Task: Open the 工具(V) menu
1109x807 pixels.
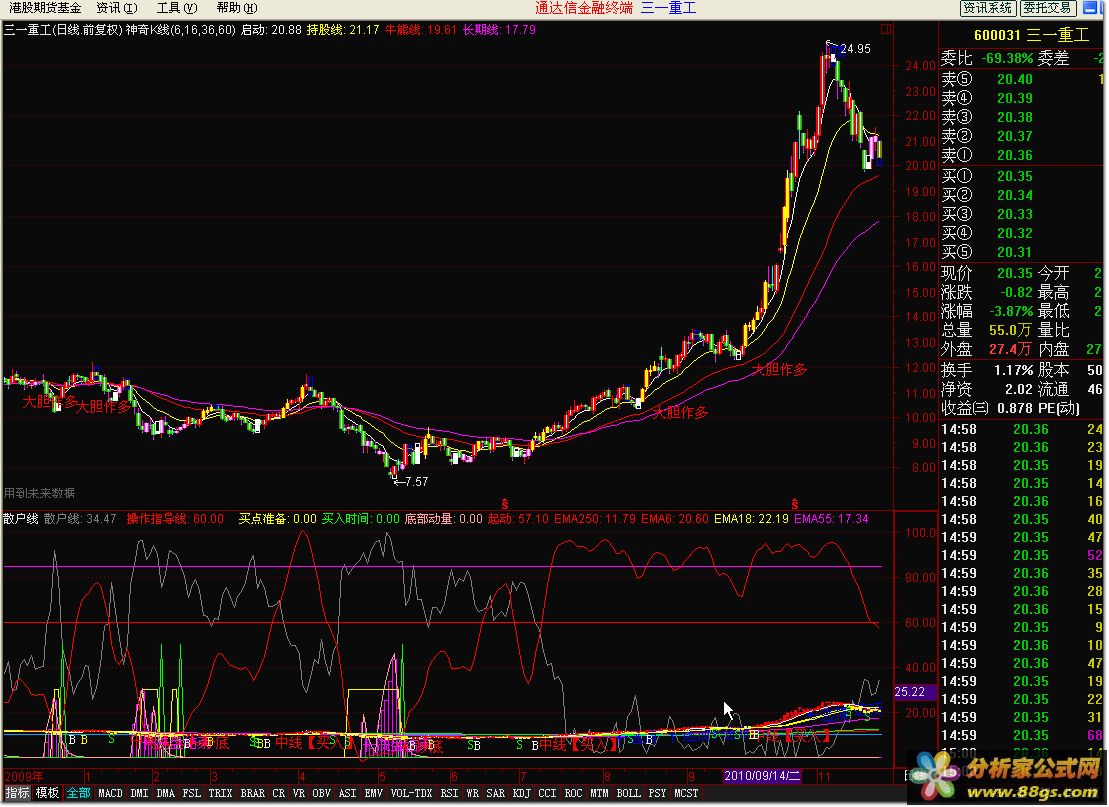Action: click(177, 8)
